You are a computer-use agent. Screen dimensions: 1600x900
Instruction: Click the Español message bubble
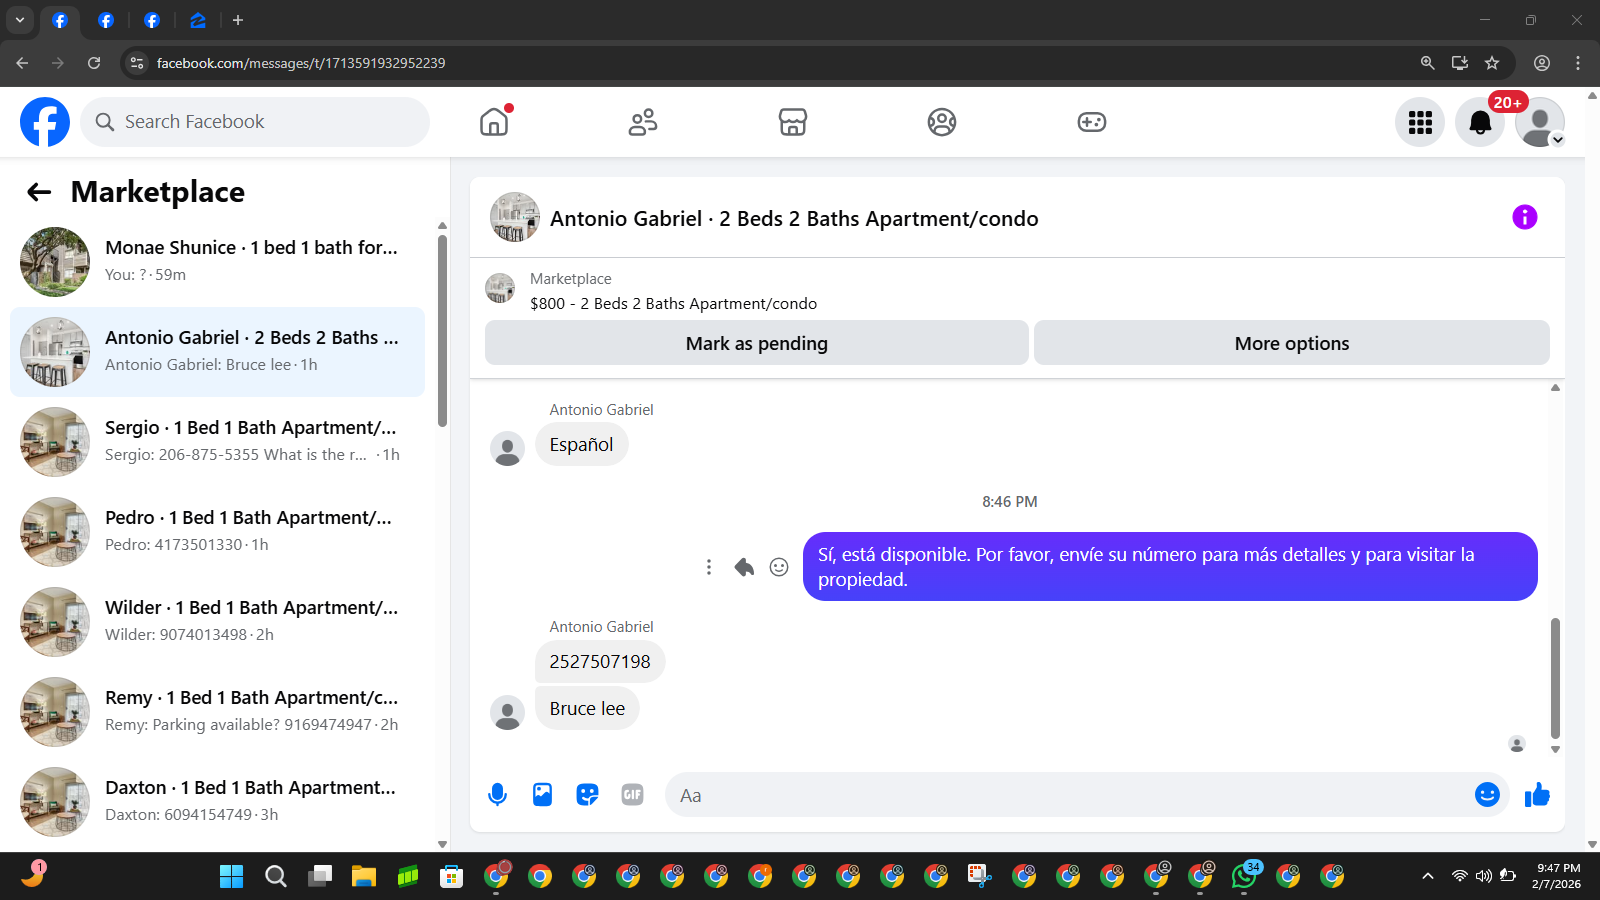581,445
